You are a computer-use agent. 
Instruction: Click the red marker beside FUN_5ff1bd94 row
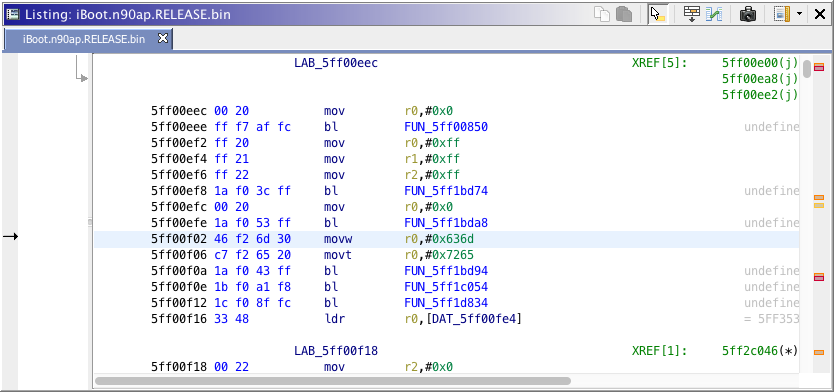pyautogui.click(x=819, y=277)
